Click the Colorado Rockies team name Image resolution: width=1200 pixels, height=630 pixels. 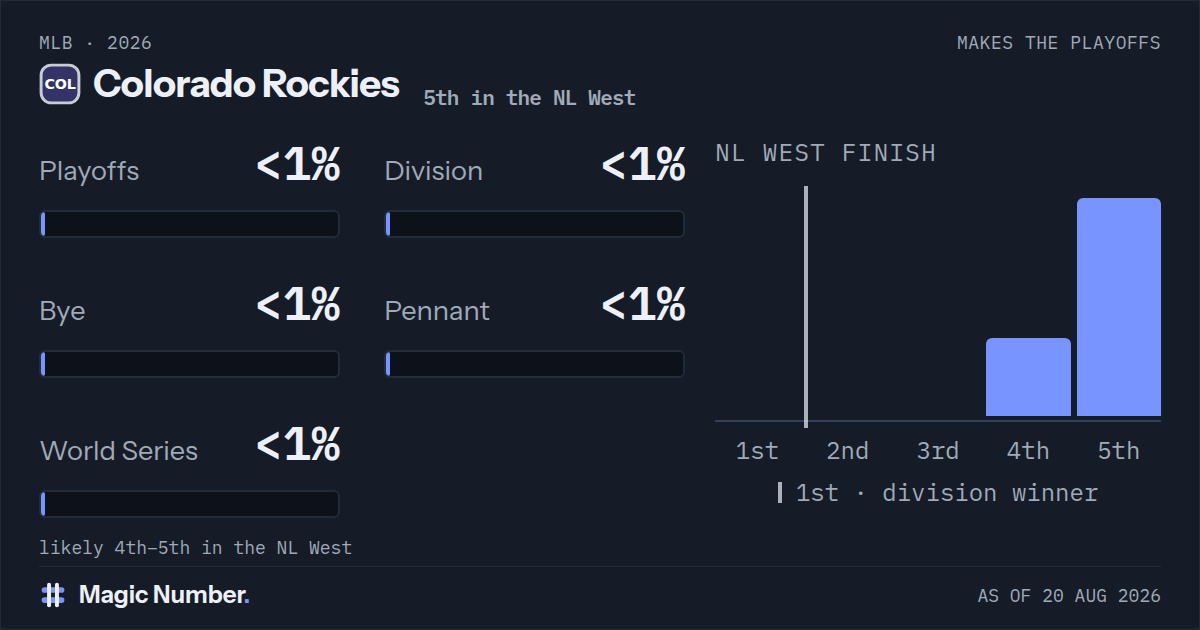click(246, 84)
